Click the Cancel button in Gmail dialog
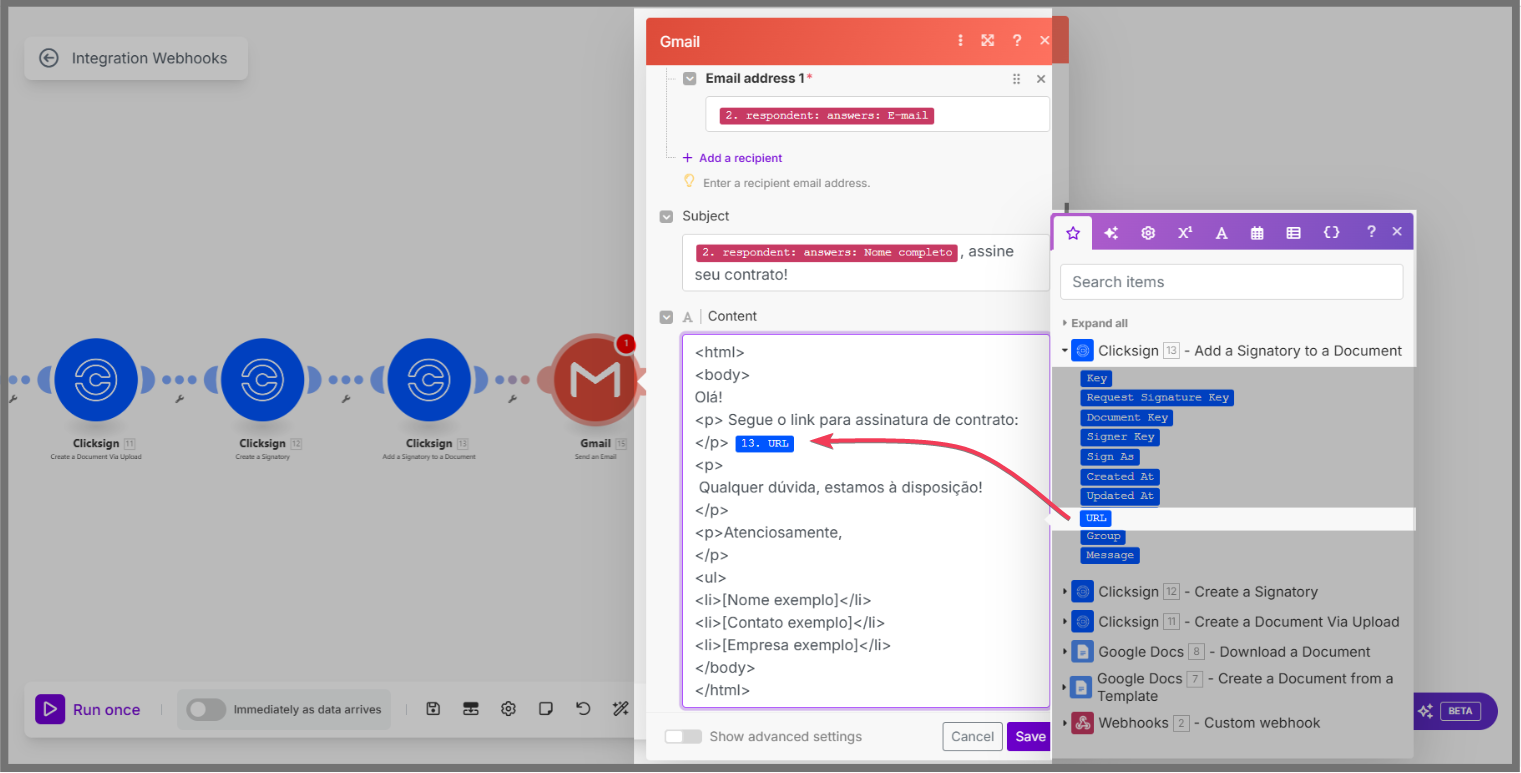This screenshot has width=1521, height=773. point(972,737)
